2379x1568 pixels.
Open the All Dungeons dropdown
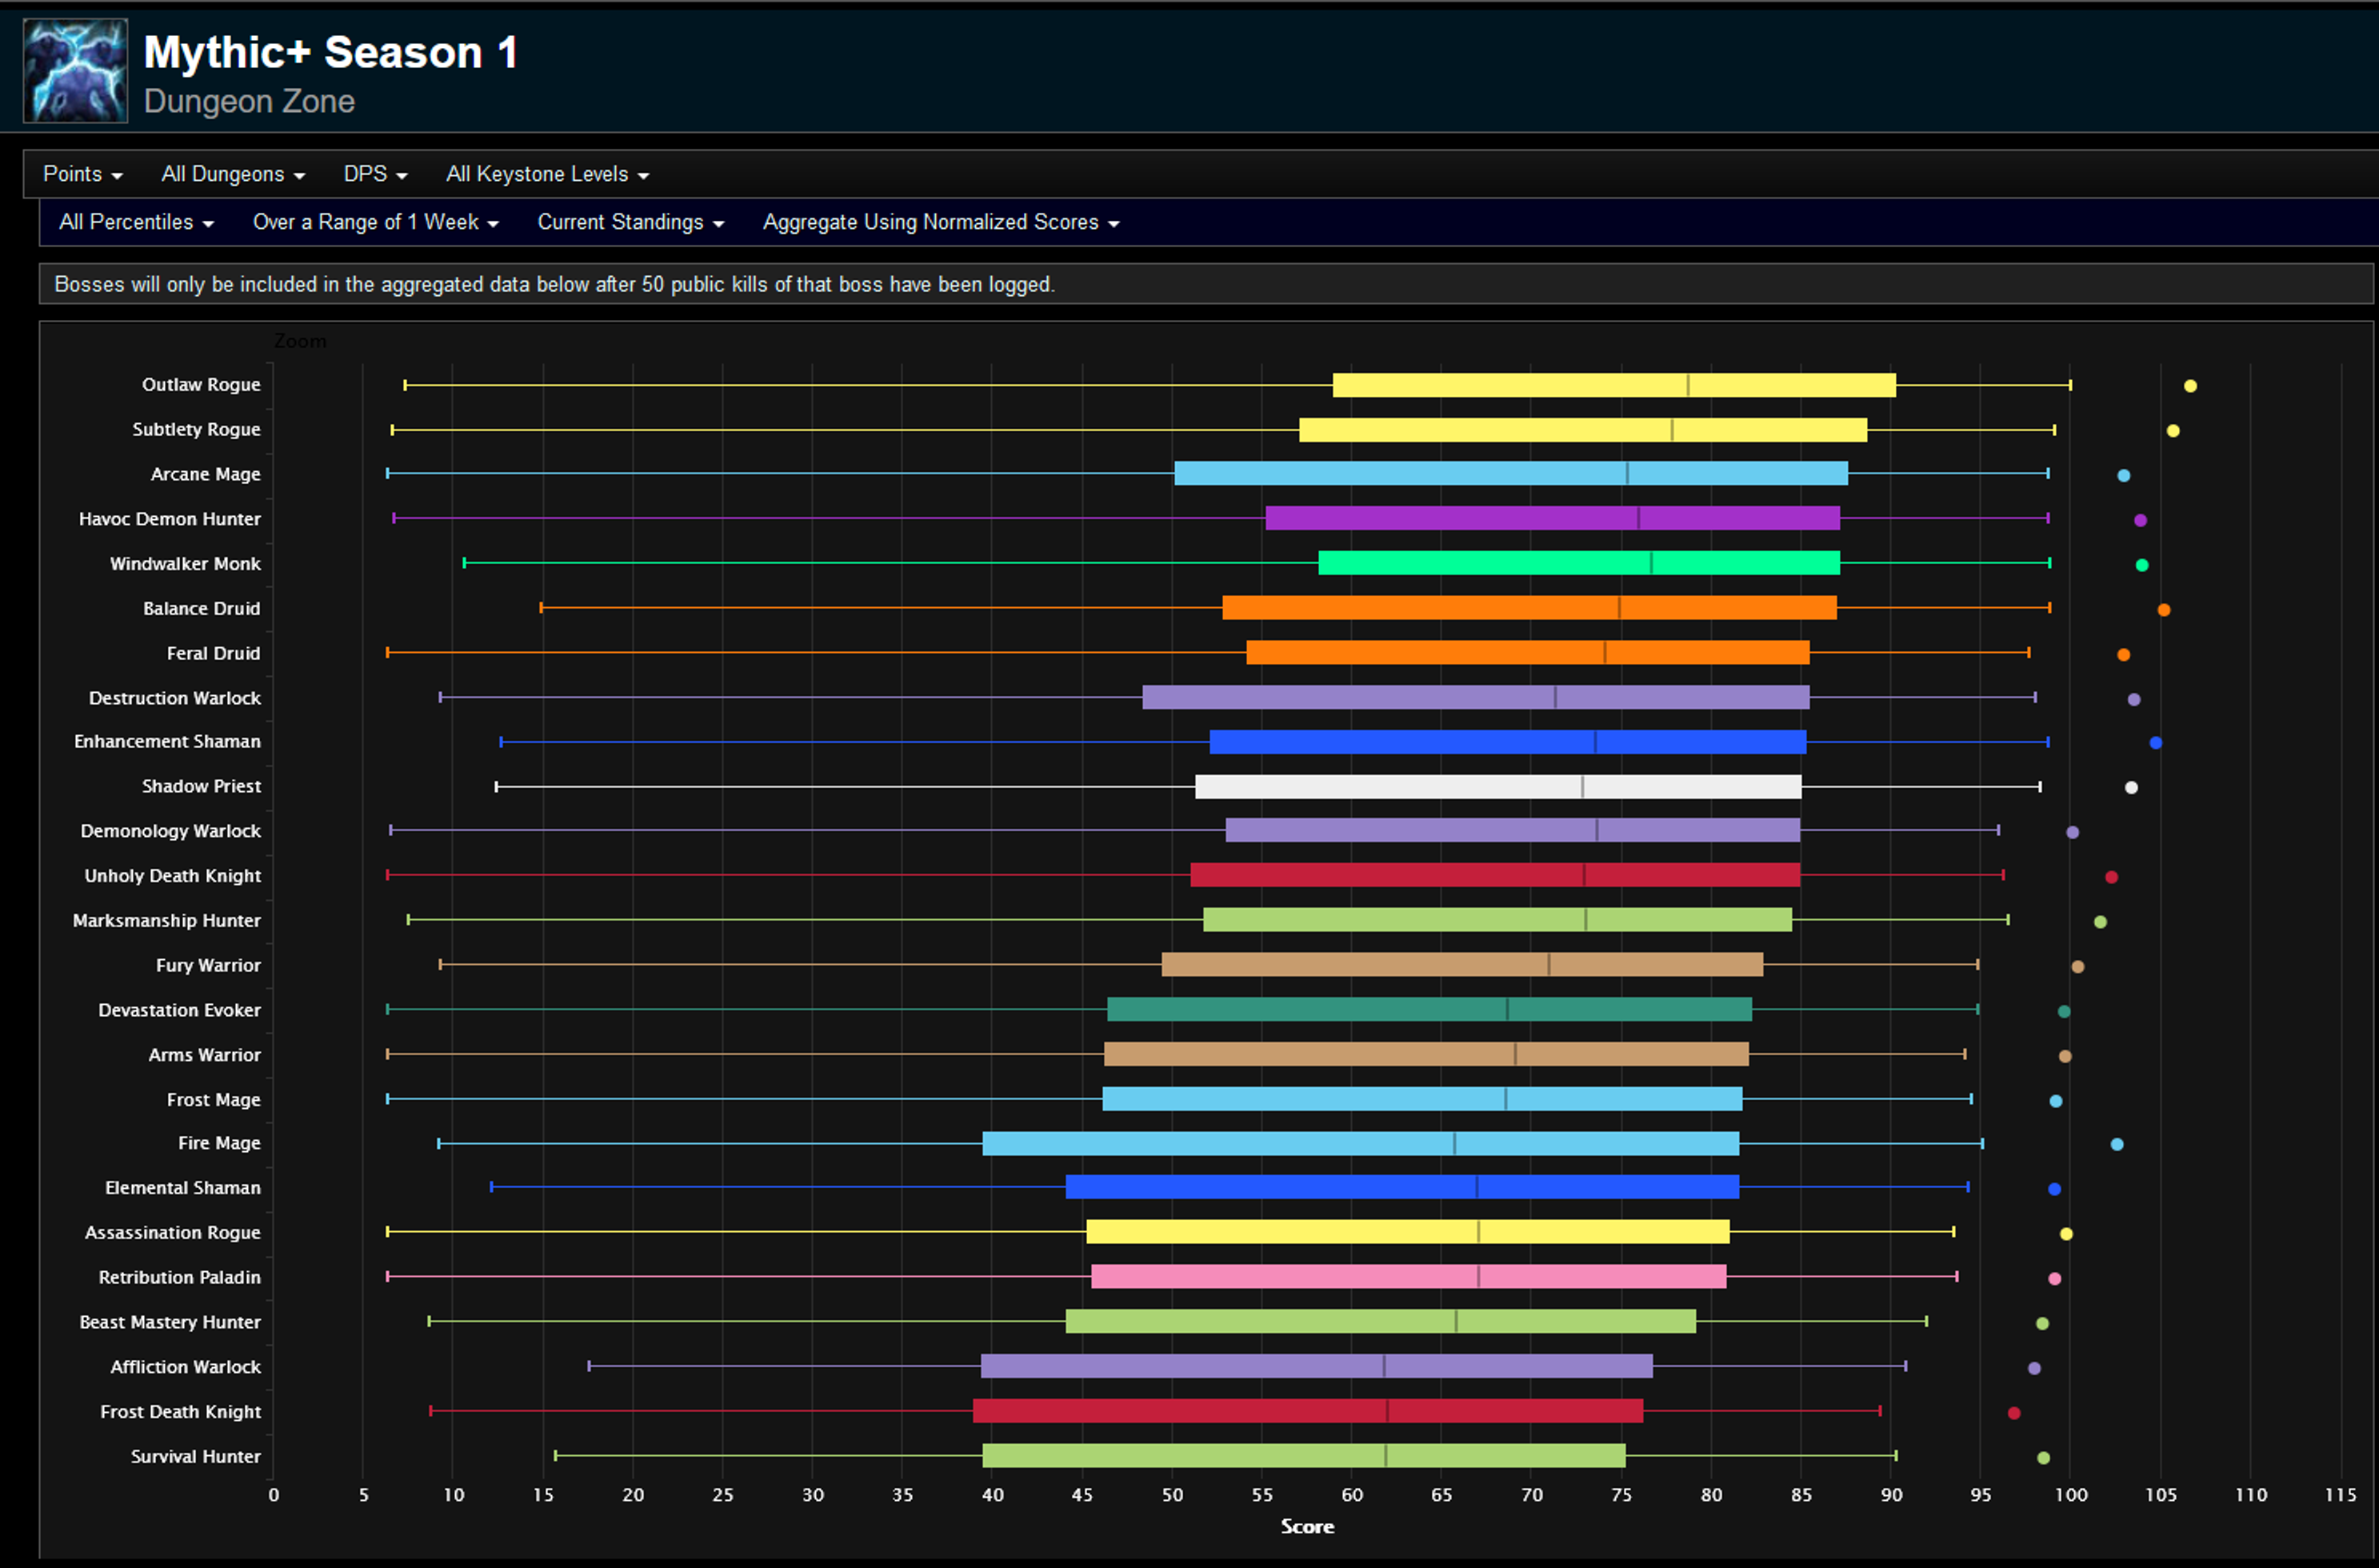tap(233, 174)
